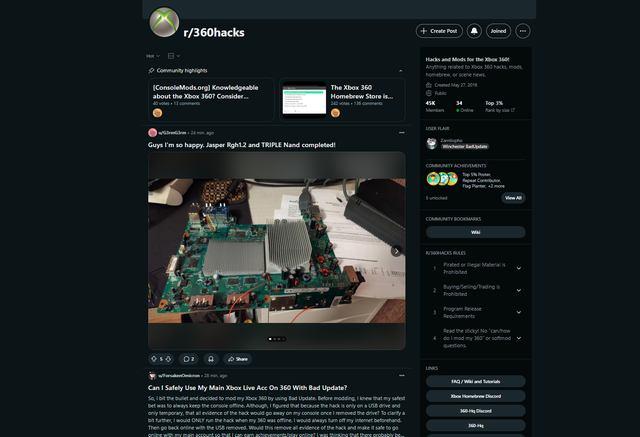Click the user flair snoo avatar
This screenshot has height=437, width=640.
(x=432, y=143)
